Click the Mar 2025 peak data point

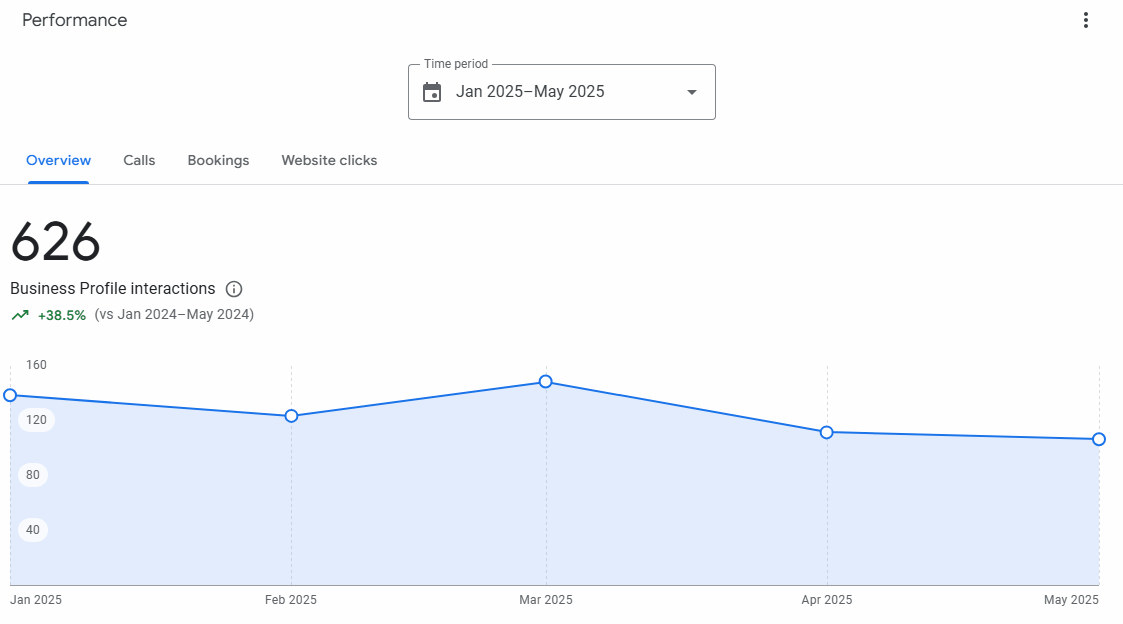[545, 381]
